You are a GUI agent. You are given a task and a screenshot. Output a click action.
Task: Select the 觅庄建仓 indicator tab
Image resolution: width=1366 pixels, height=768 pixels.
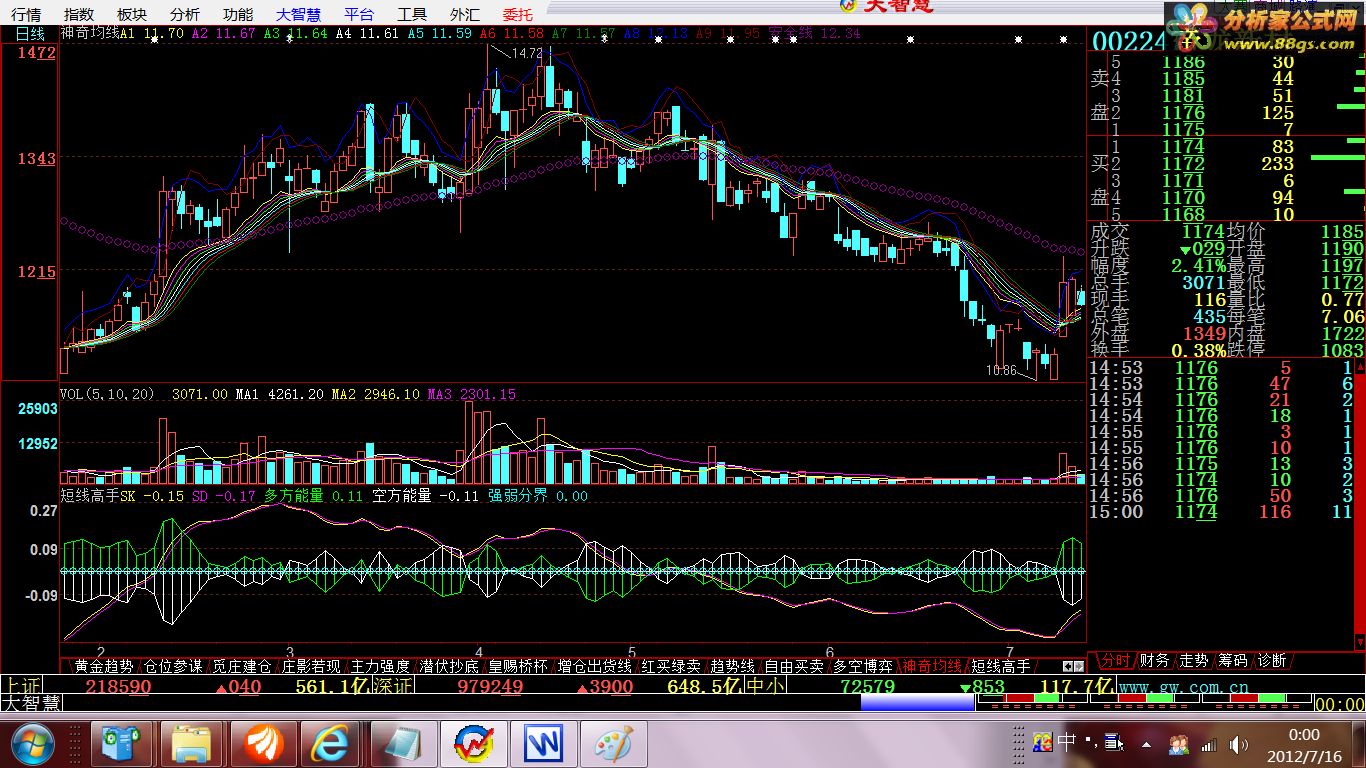coord(242,666)
